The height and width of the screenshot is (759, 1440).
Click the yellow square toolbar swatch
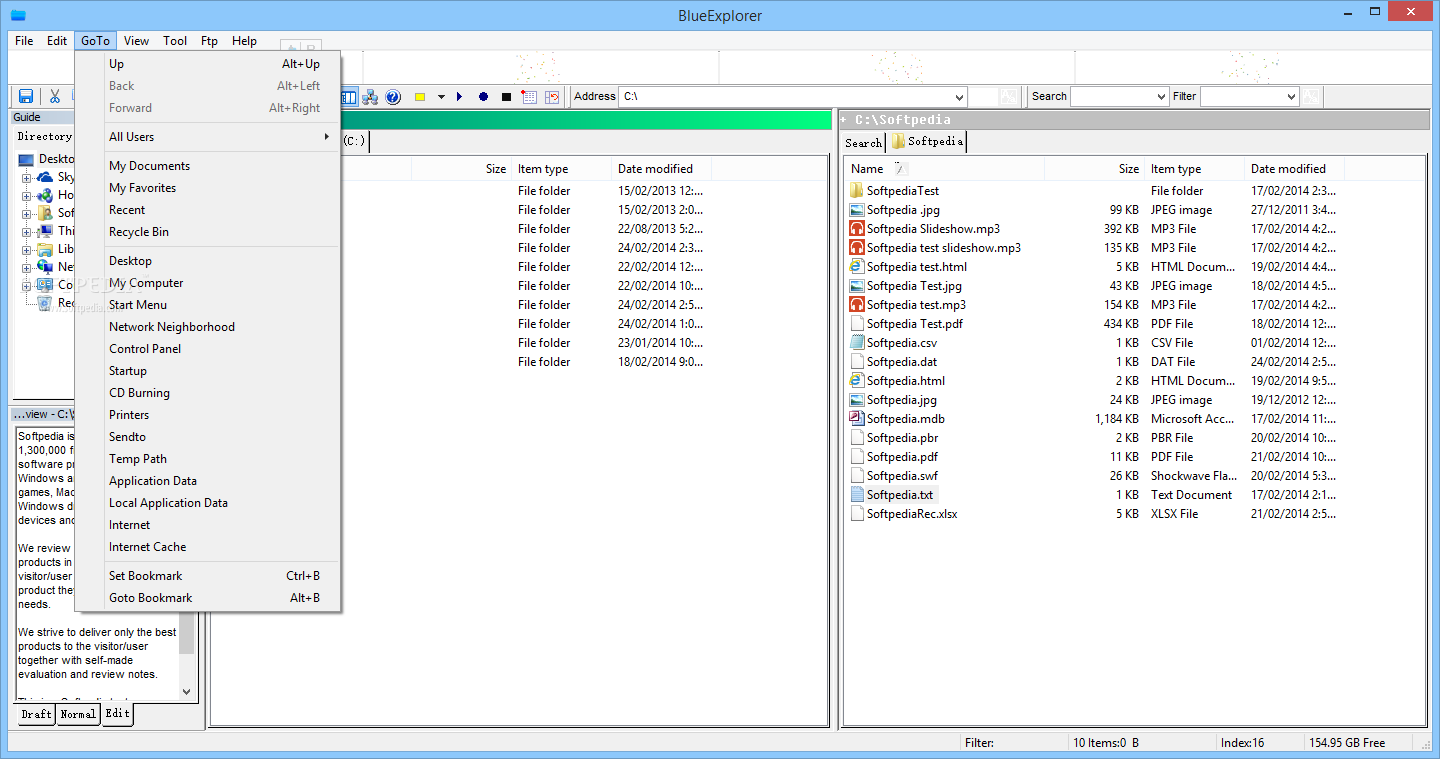pos(420,97)
